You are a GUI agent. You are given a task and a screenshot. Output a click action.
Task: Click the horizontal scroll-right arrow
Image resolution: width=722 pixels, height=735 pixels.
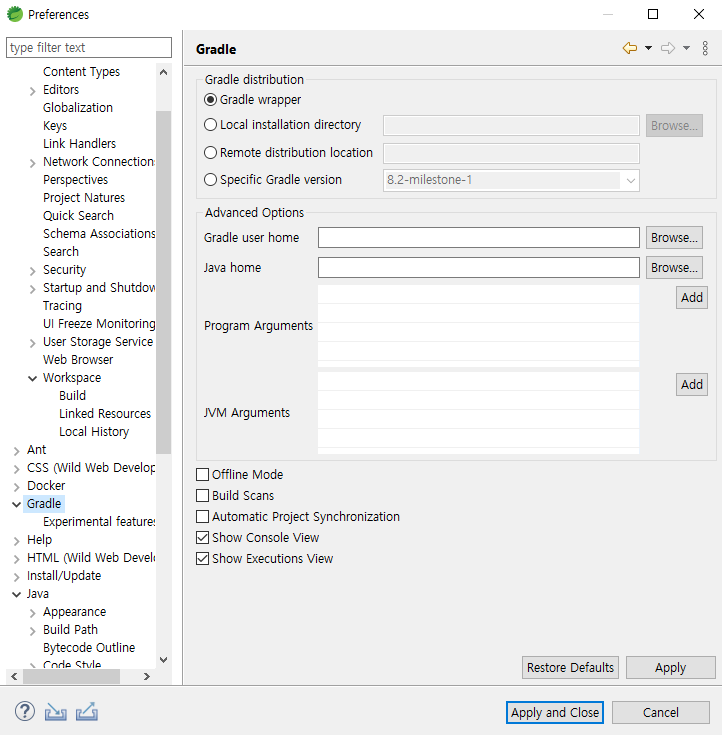(x=147, y=676)
